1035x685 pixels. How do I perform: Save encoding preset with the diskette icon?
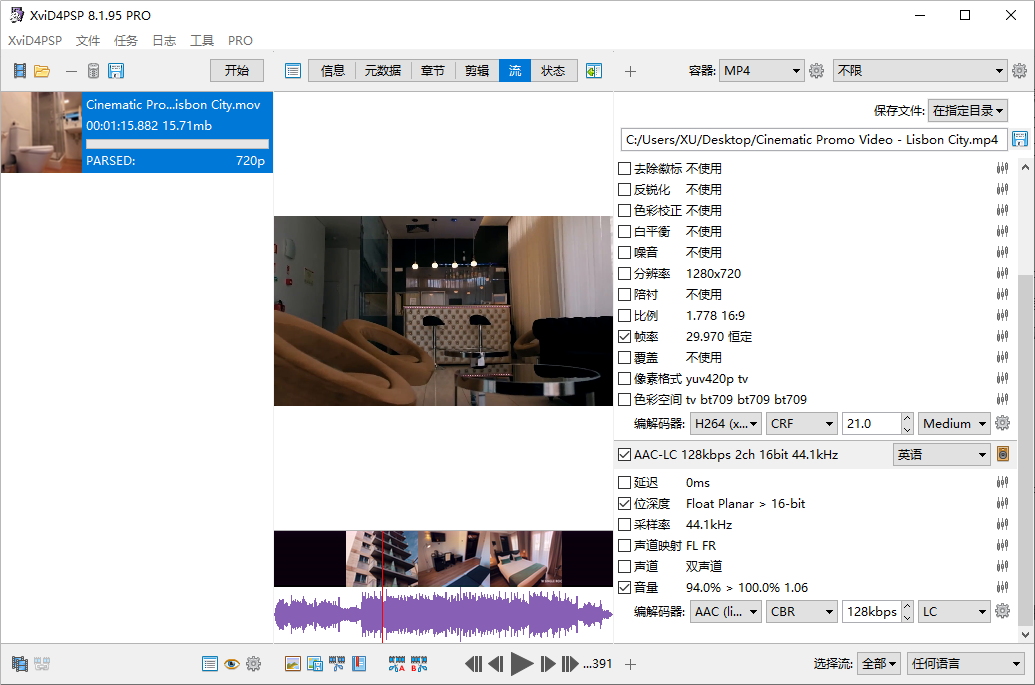pos(116,70)
